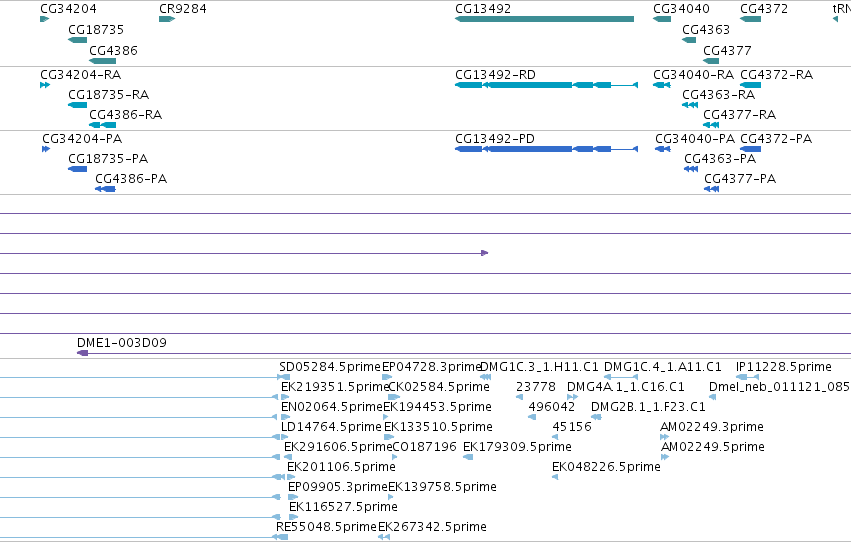
Task: Select the CG13492-PD protein glyph
Action: tap(547, 149)
